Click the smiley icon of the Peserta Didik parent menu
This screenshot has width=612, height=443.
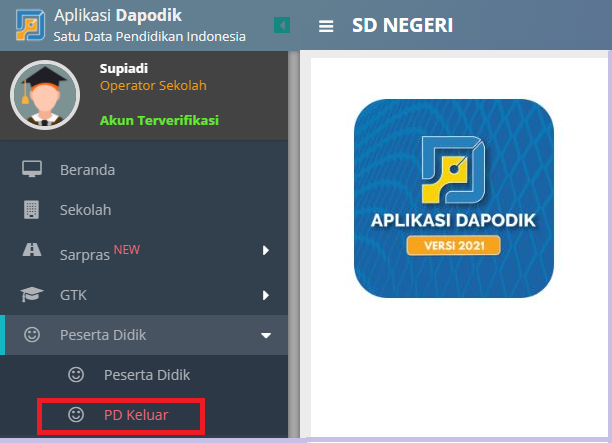[x=32, y=334]
